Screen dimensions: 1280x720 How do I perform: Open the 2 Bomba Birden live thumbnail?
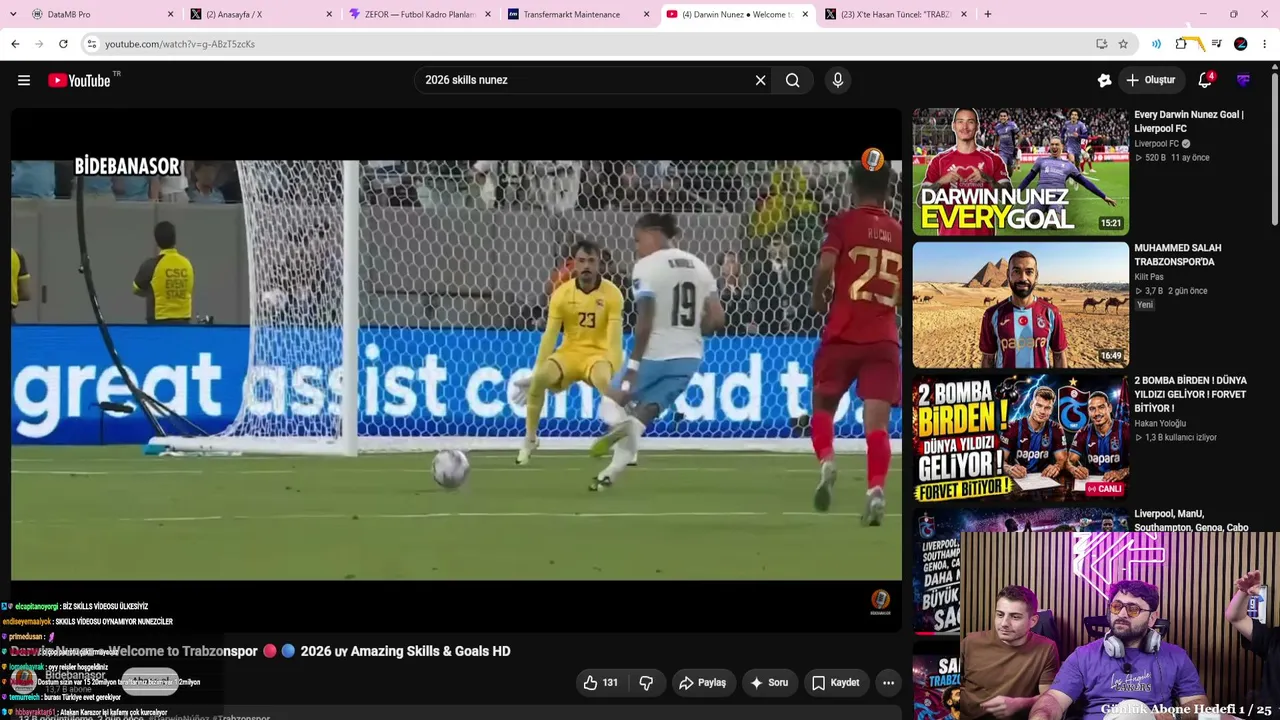click(x=1020, y=438)
